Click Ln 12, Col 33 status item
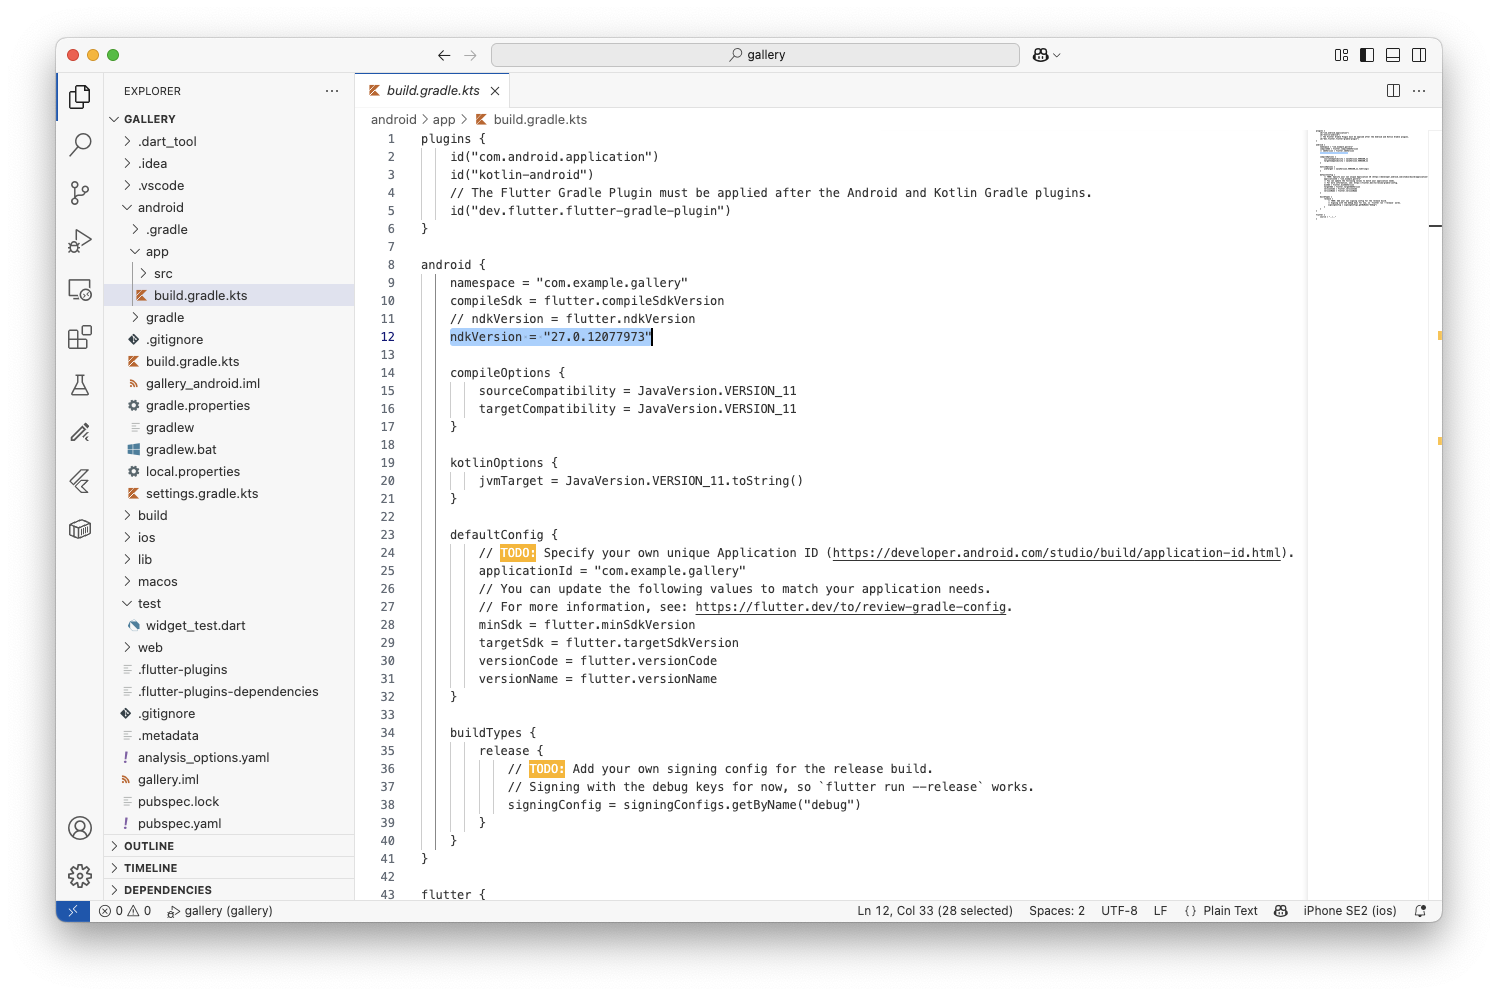 [x=934, y=911]
